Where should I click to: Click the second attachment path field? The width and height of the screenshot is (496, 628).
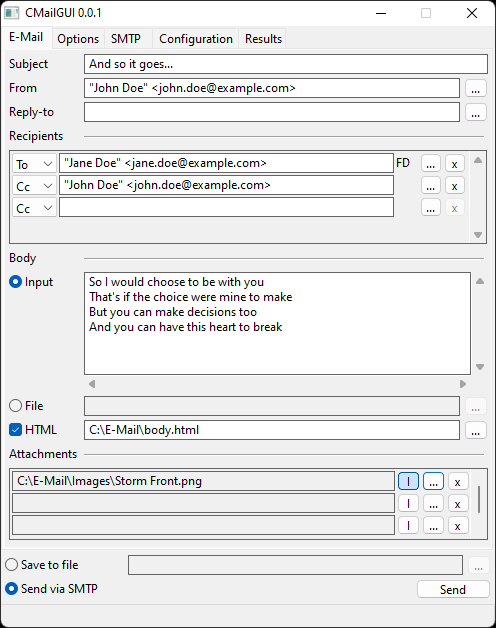point(204,503)
